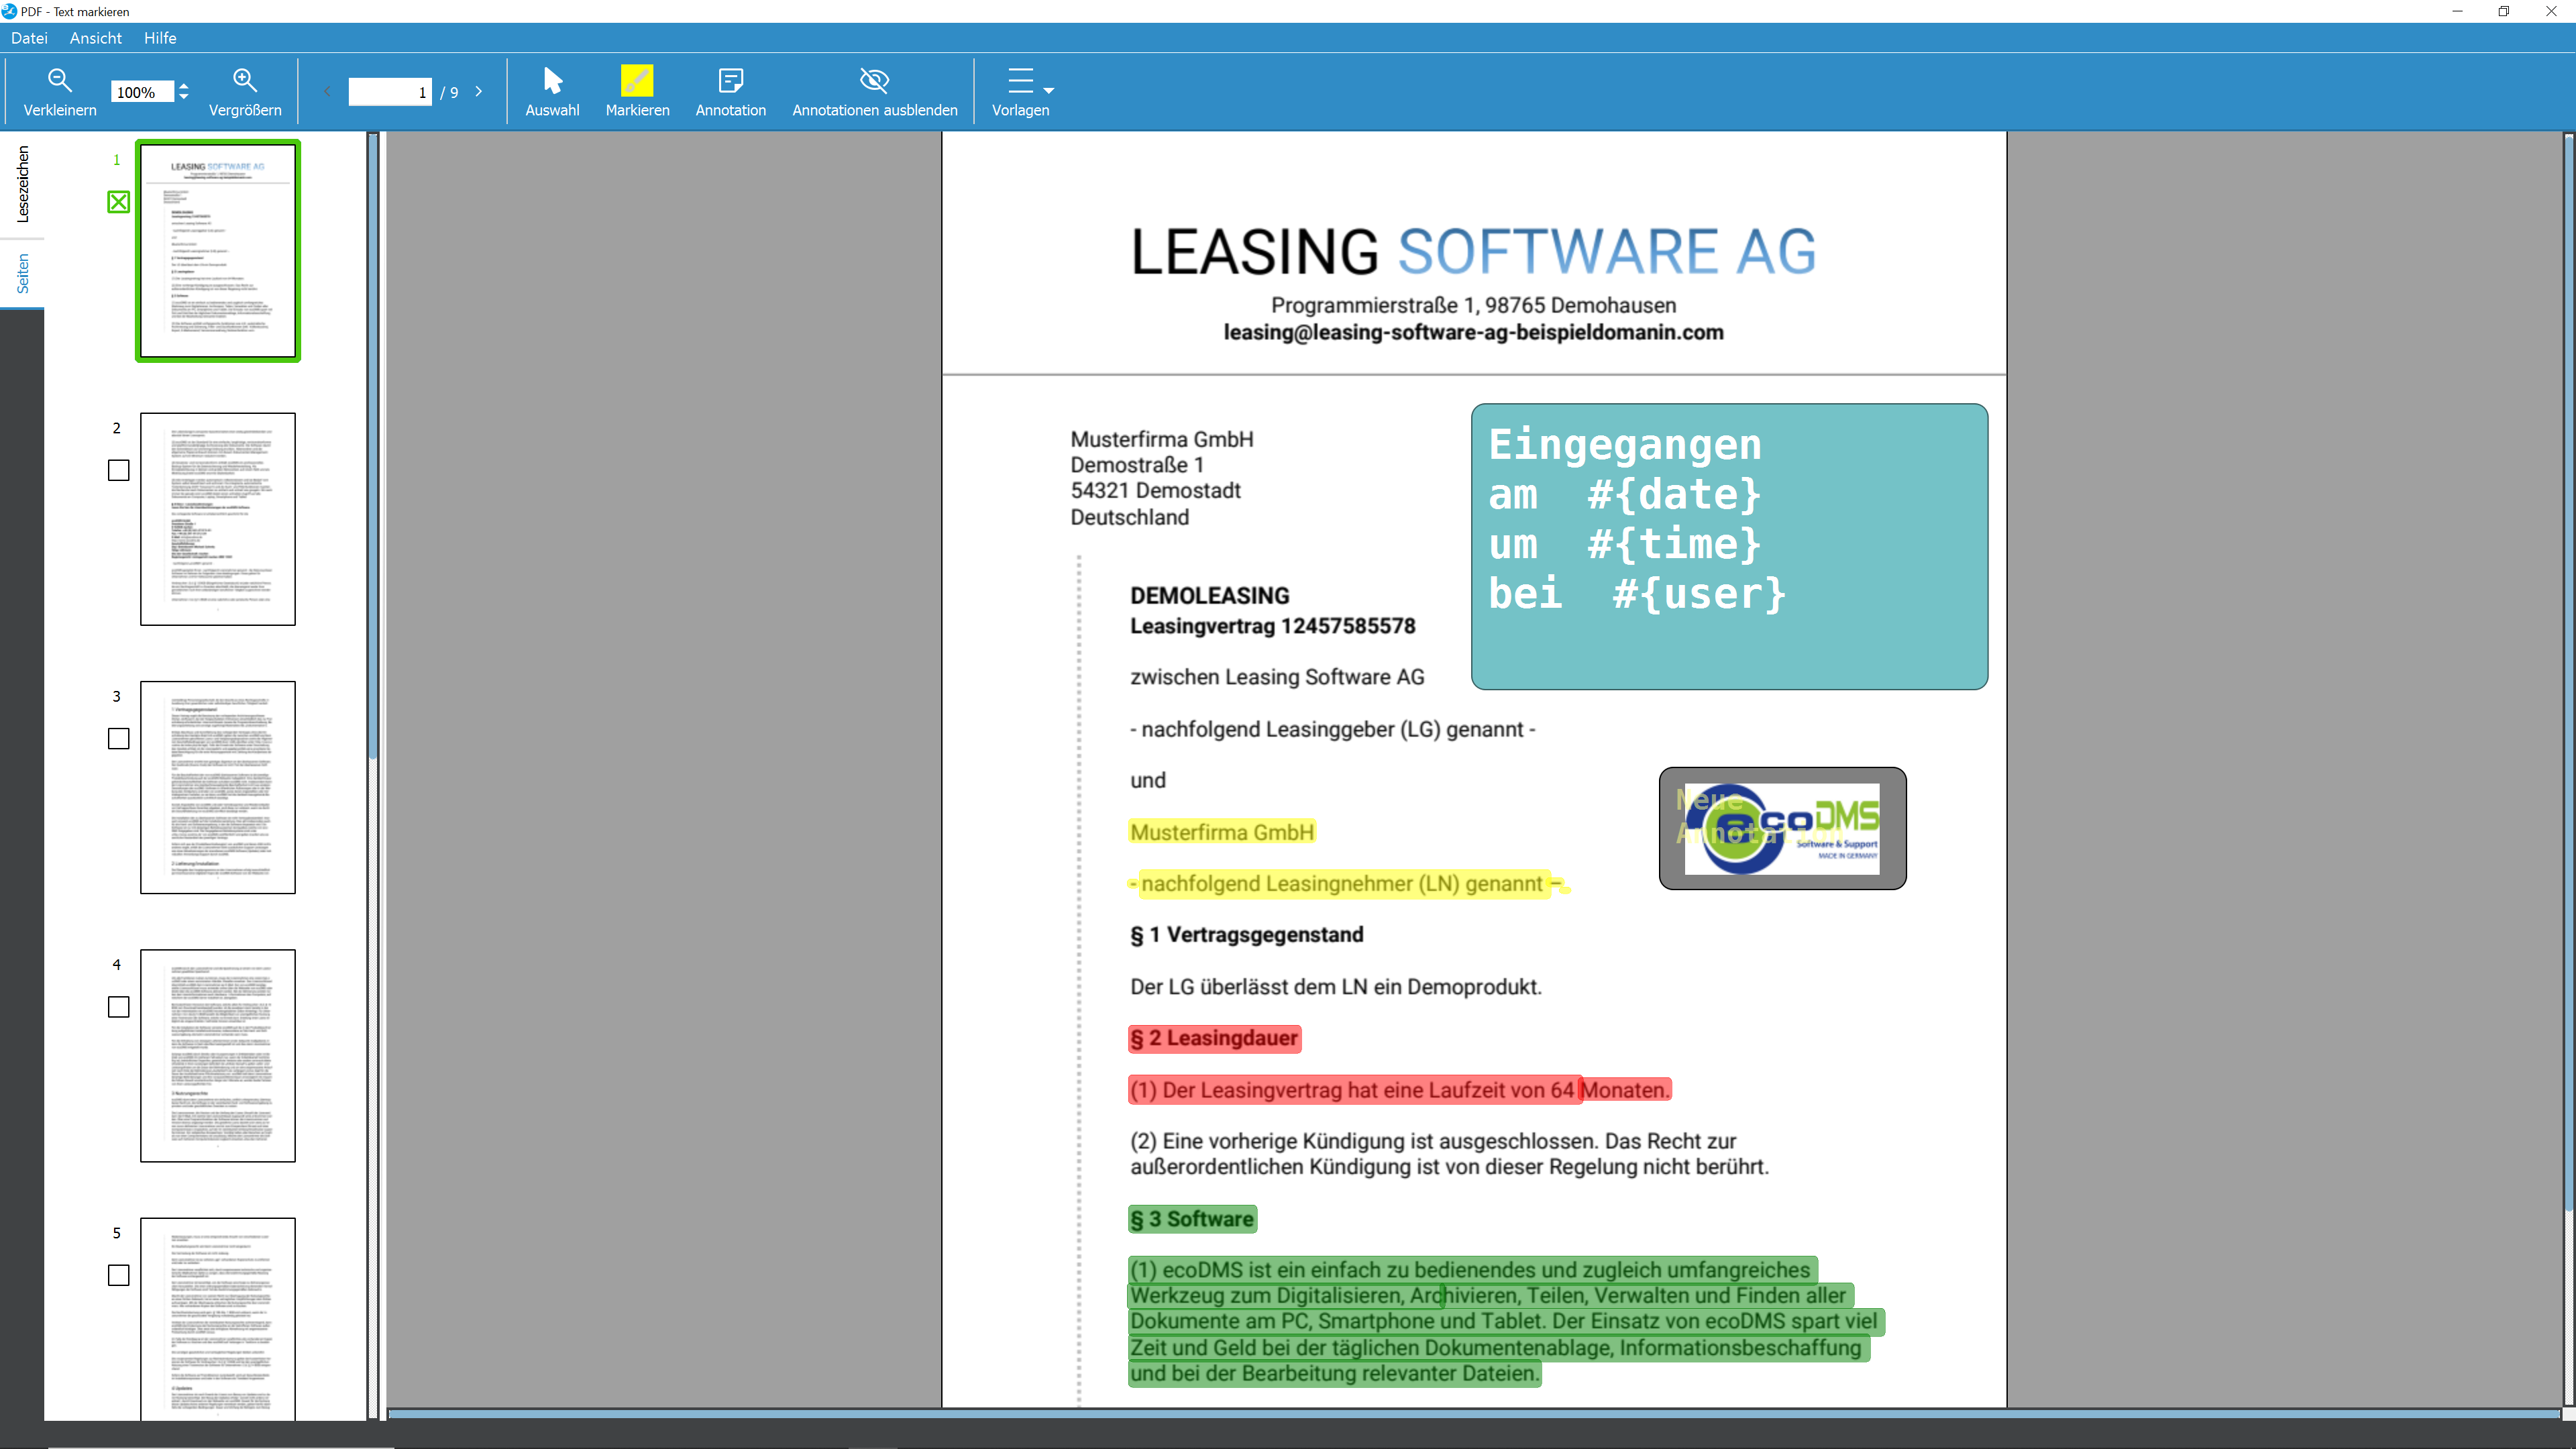
Task: Click the ecoDMS app icon in title bar
Action: (9, 11)
